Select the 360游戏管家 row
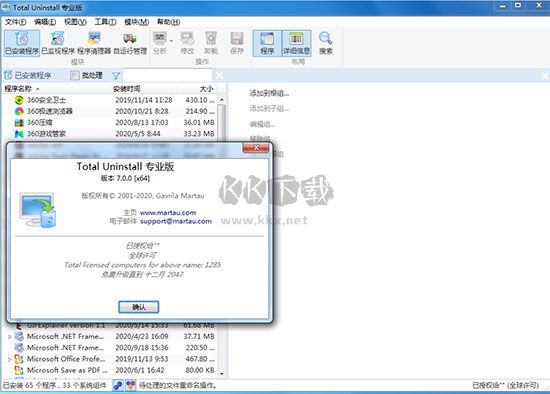Viewport: 550px width, 394px height. click(x=110, y=134)
